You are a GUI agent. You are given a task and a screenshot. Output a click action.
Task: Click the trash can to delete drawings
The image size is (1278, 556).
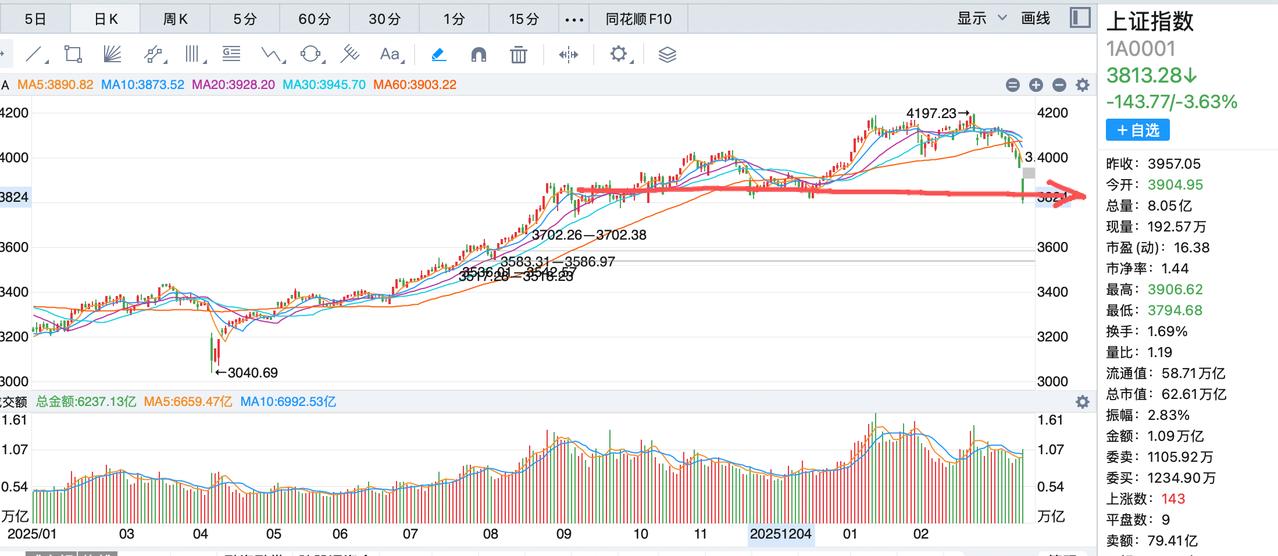[x=518, y=54]
